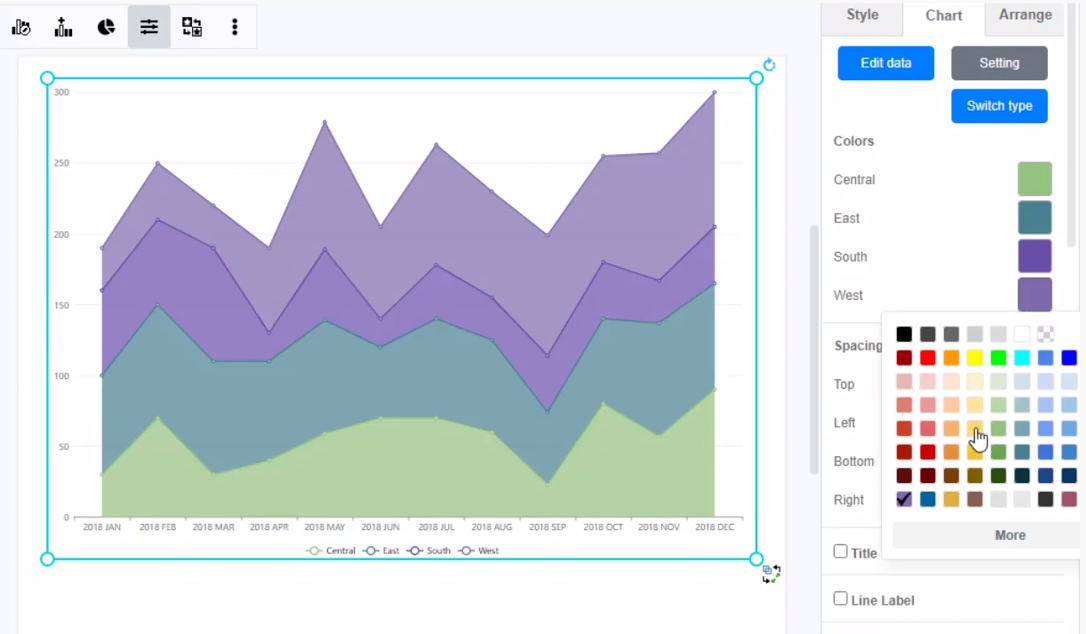This screenshot has width=1086, height=634.
Task: Pick the transparent swatch in the palette
Action: pos(1045,333)
